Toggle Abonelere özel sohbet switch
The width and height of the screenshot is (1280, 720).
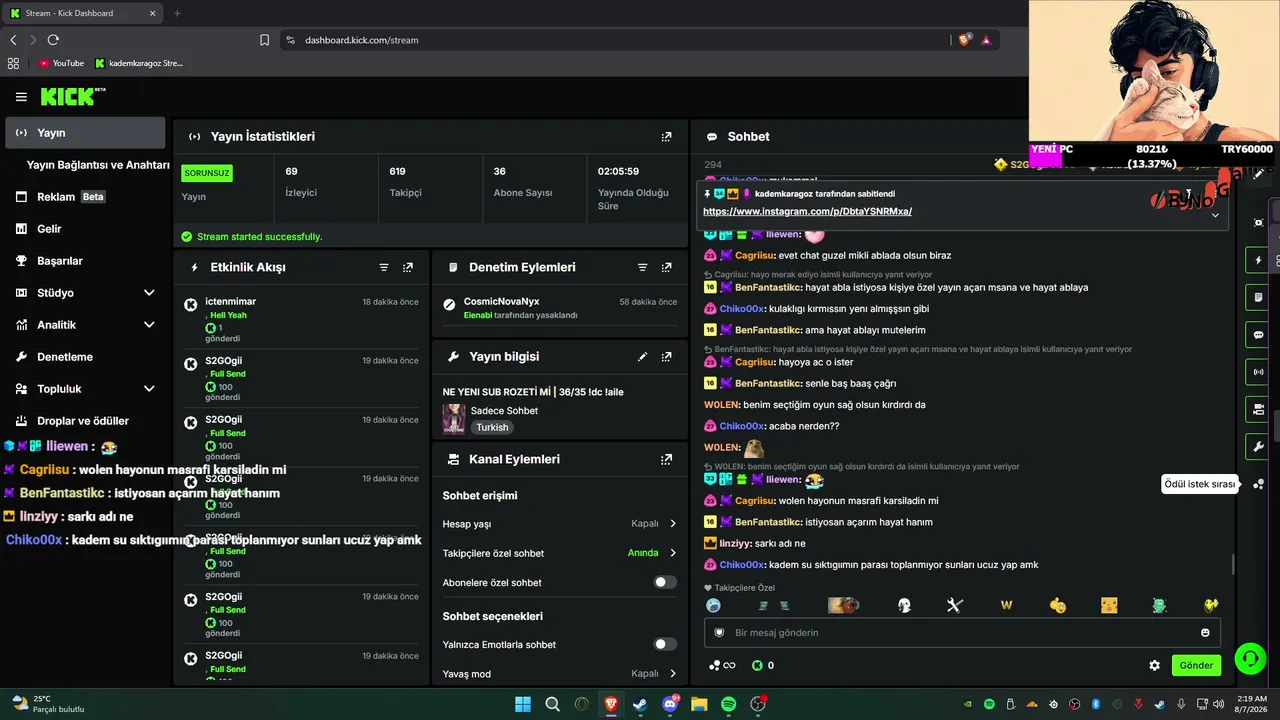[x=665, y=583]
